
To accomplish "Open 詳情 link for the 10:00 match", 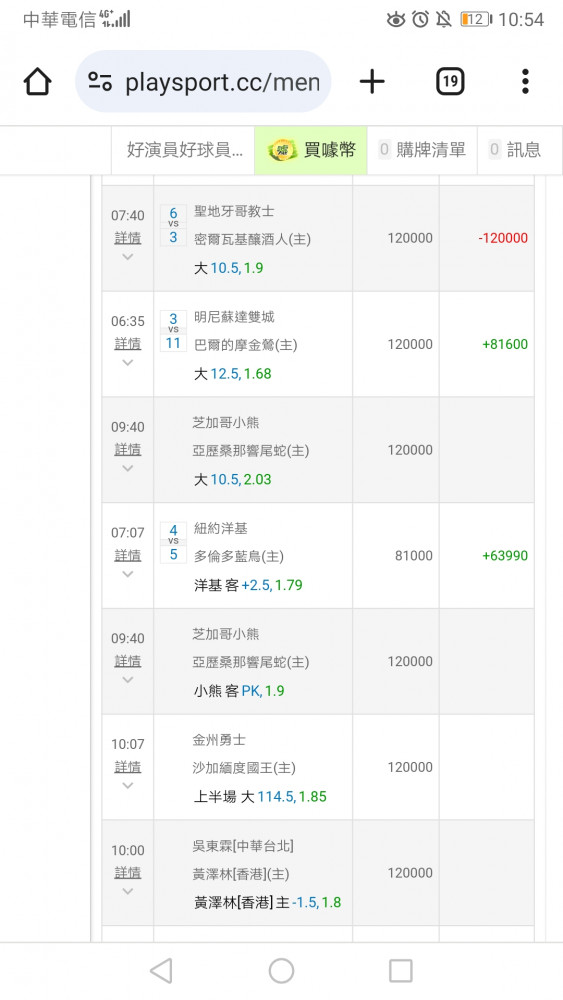I will (128, 872).
